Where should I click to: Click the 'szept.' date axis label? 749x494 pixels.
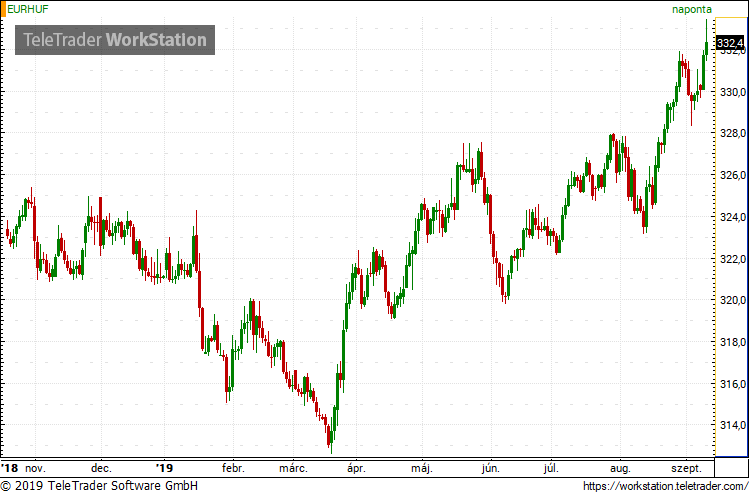pos(686,468)
